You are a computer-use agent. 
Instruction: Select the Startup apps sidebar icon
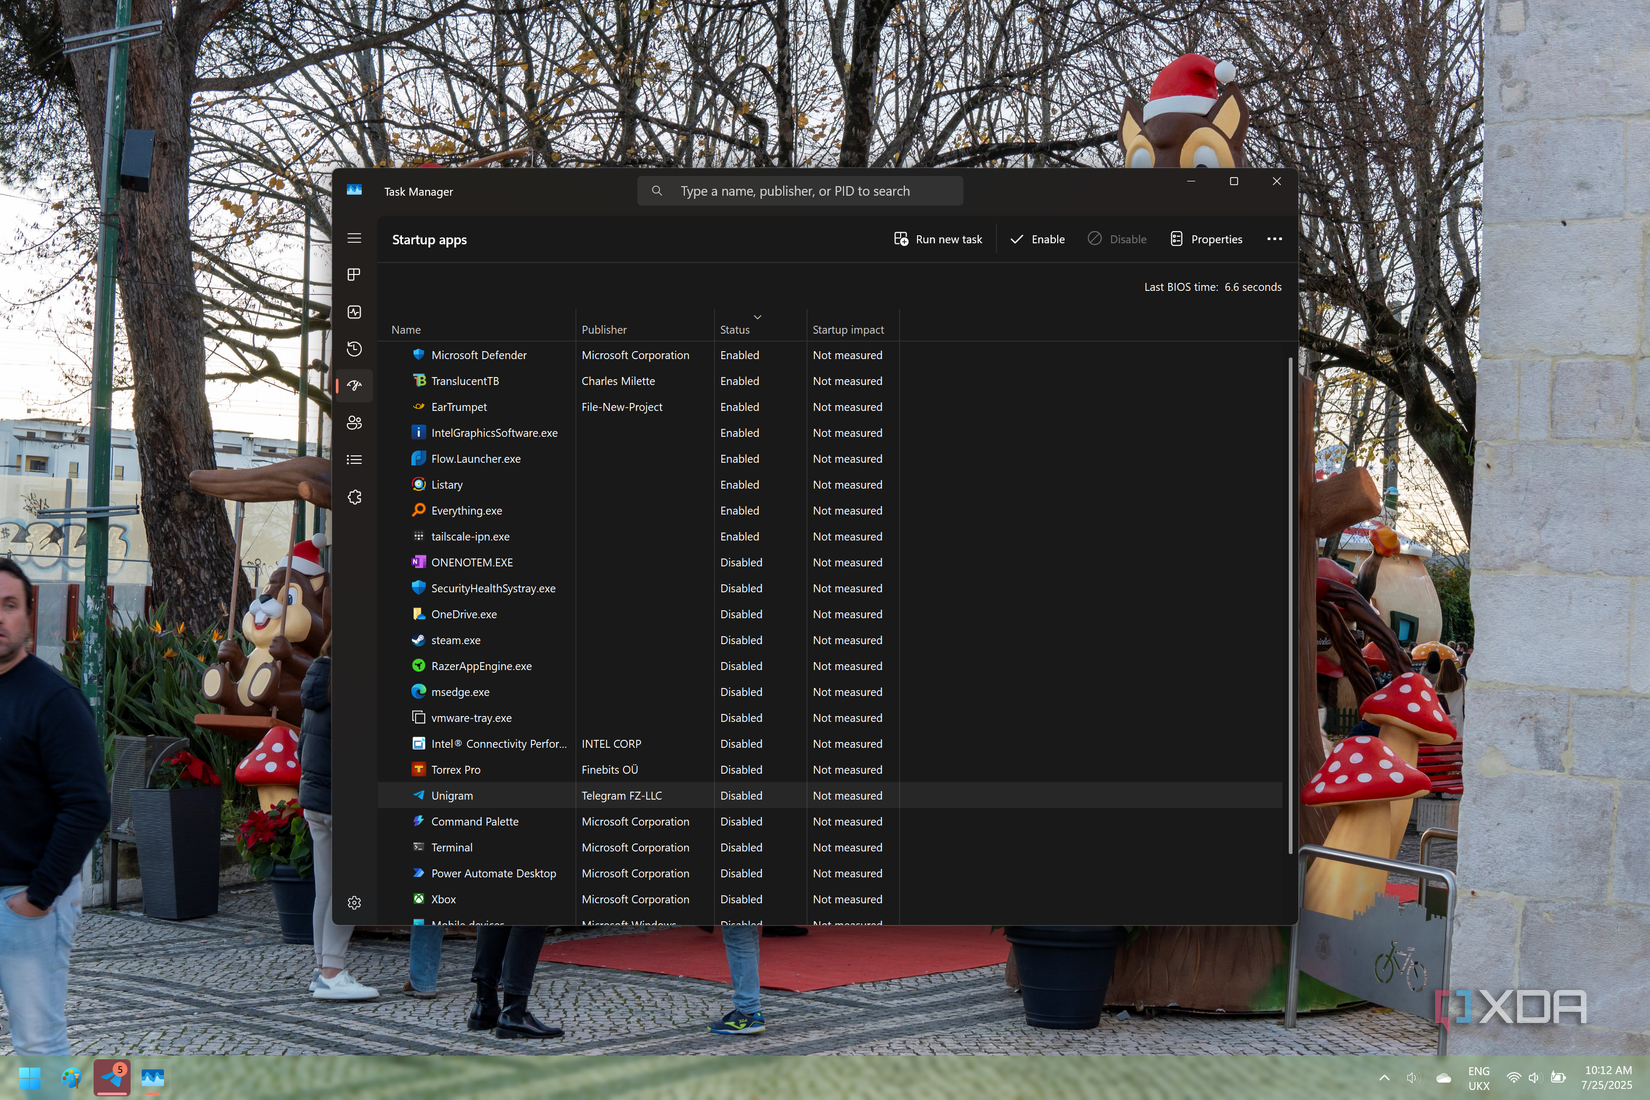[x=354, y=385]
